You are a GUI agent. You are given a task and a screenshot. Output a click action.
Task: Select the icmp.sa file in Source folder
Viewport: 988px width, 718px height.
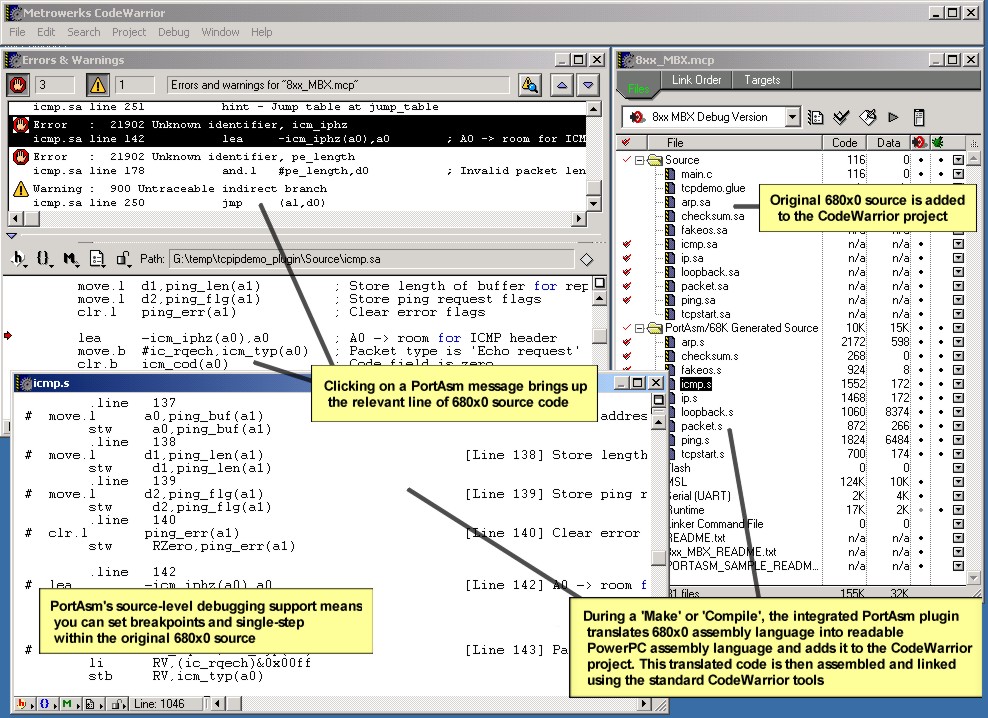click(x=698, y=244)
